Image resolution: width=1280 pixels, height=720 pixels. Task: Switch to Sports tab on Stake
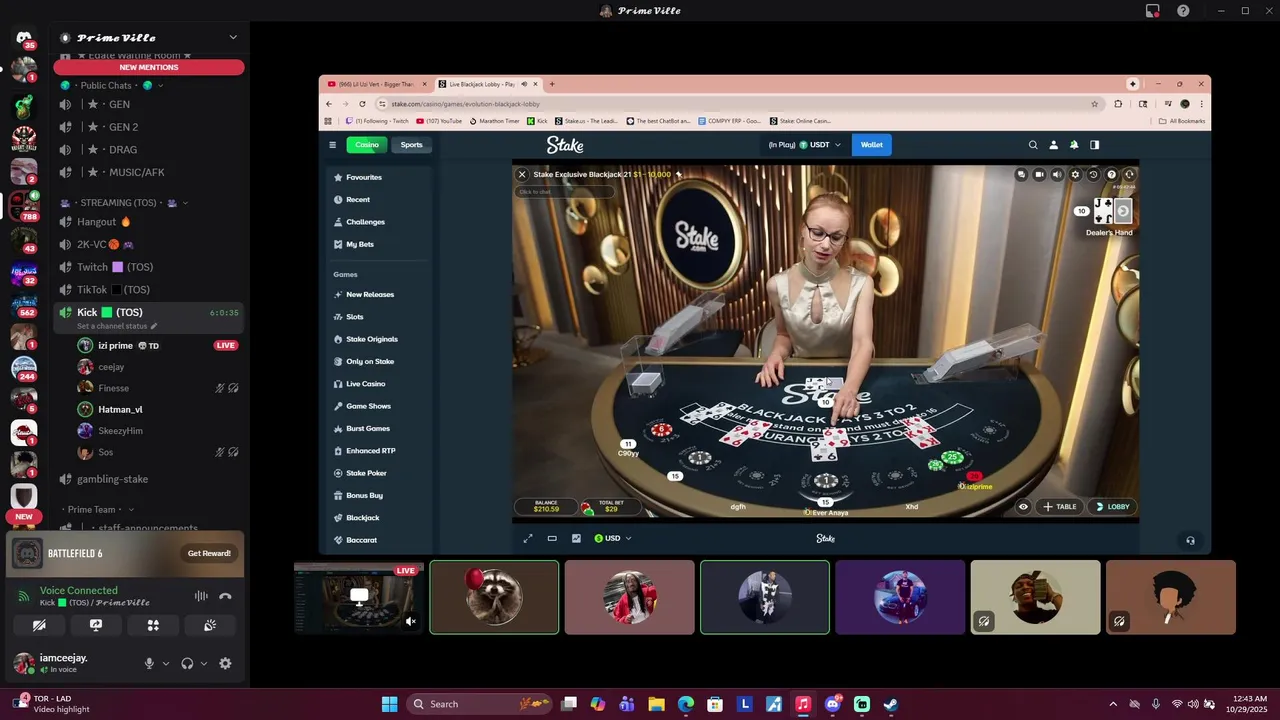click(x=411, y=145)
